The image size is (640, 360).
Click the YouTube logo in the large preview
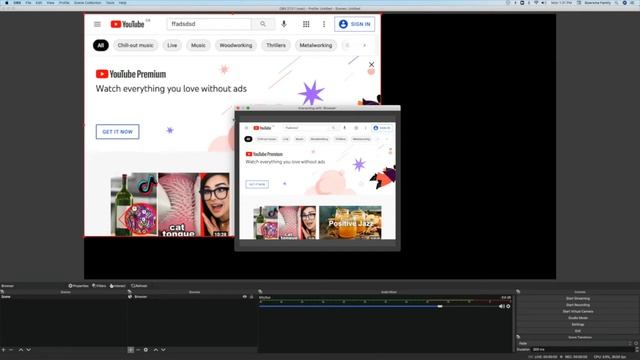[127, 24]
